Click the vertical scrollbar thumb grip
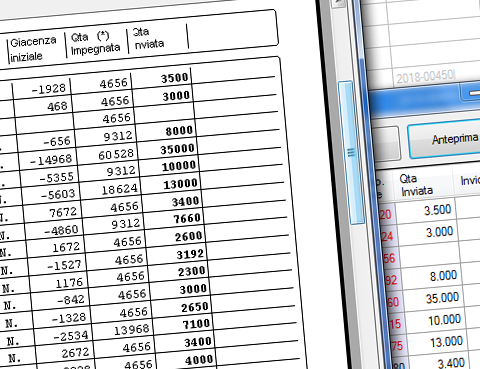 [x=351, y=153]
